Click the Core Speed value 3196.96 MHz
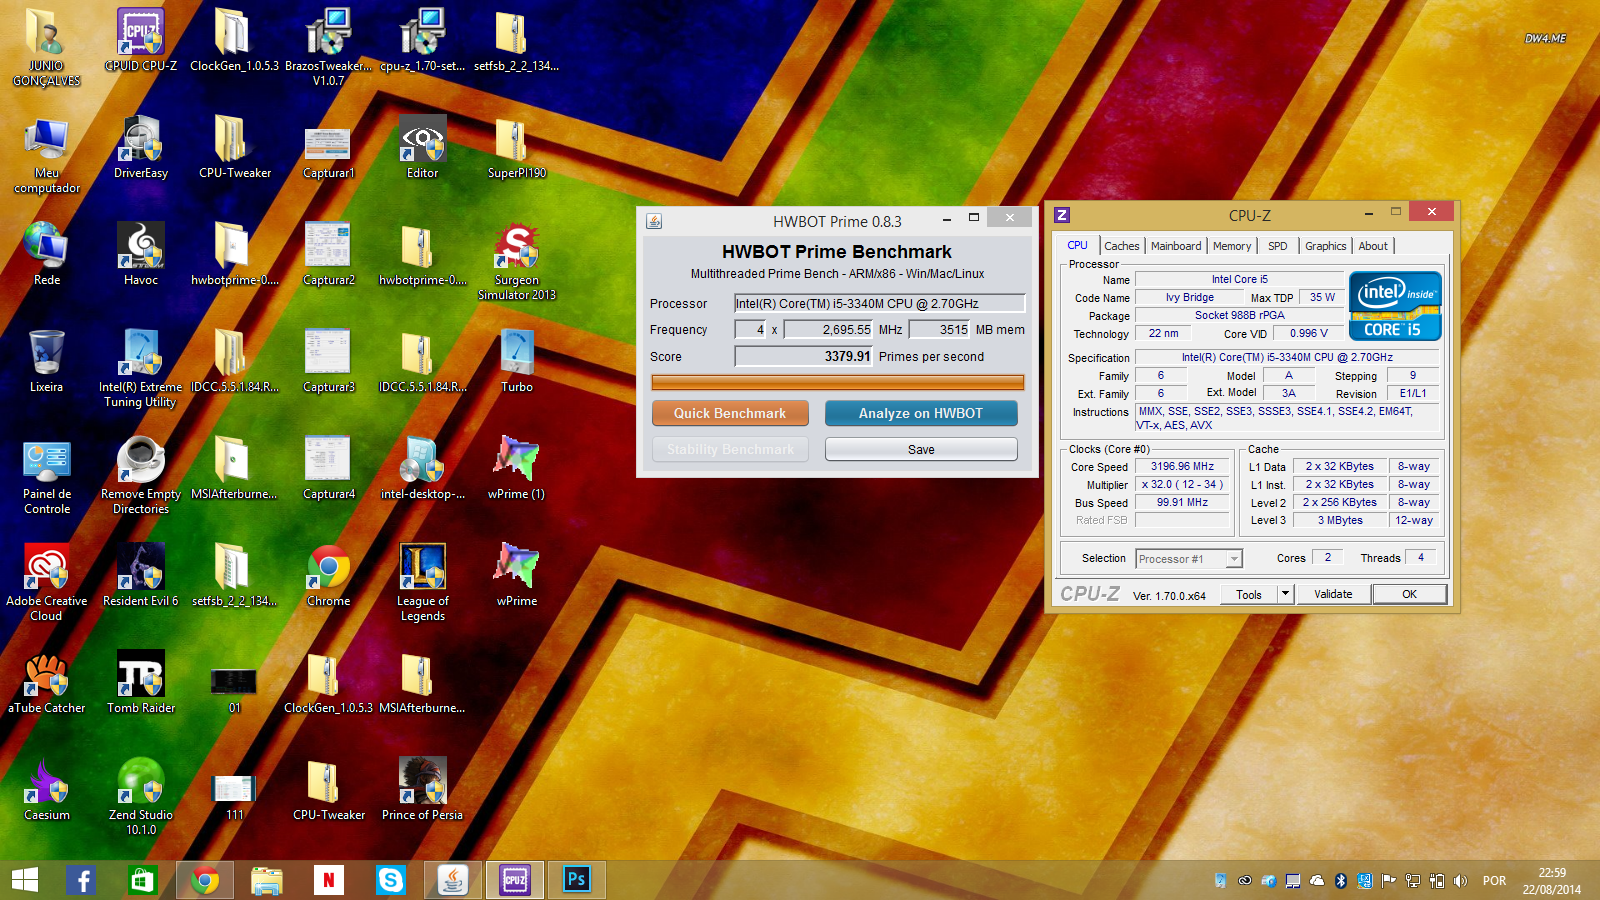This screenshot has width=1600, height=900. click(1182, 467)
